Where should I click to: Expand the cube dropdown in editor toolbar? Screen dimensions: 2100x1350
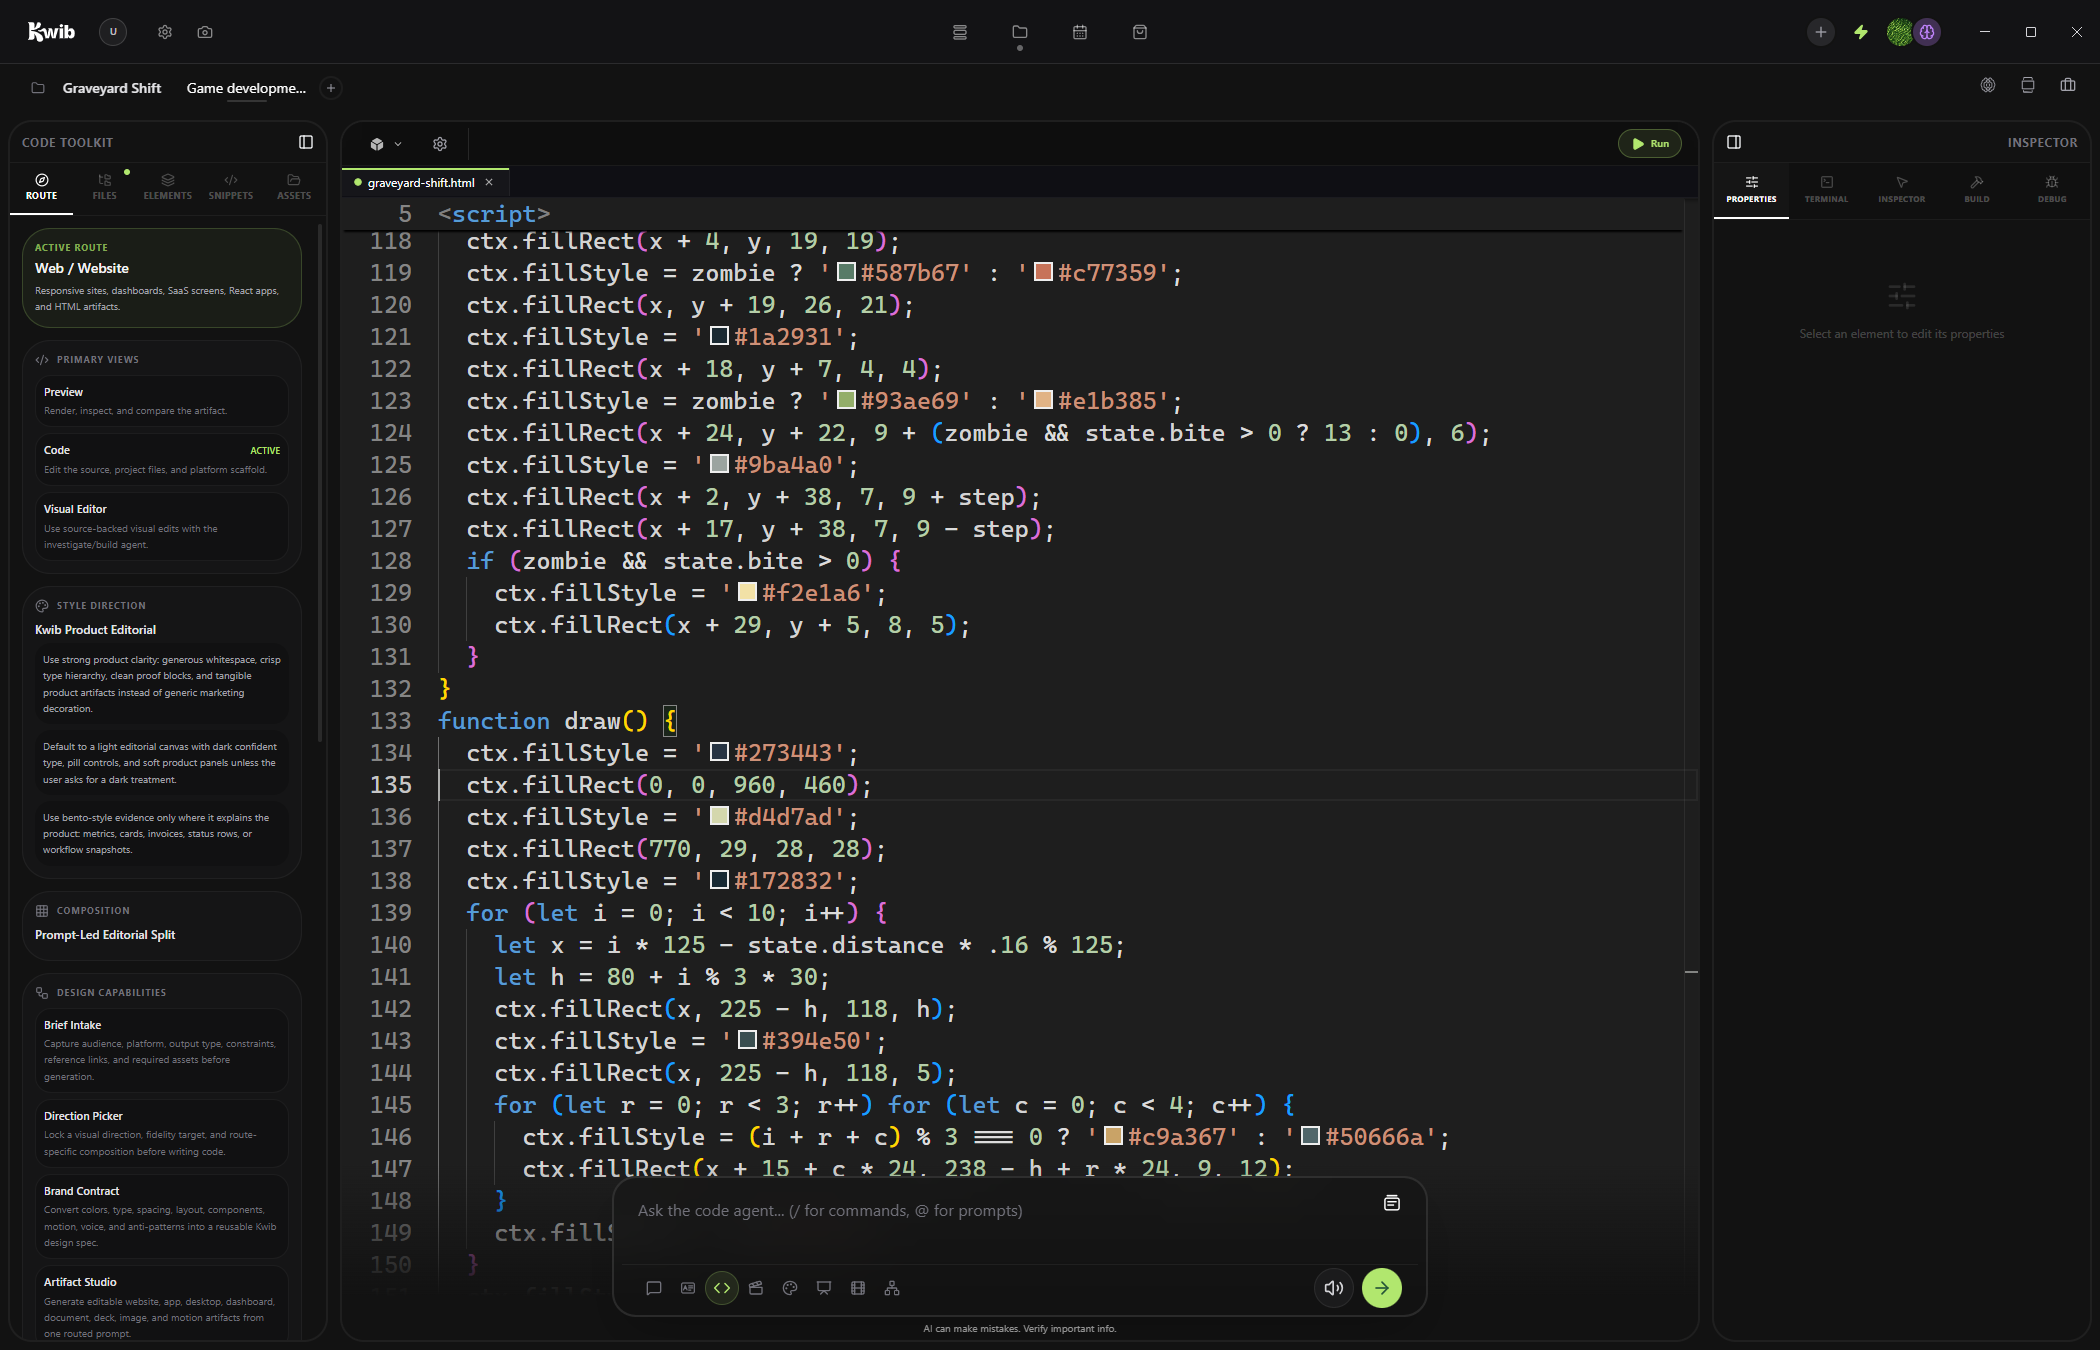point(386,144)
